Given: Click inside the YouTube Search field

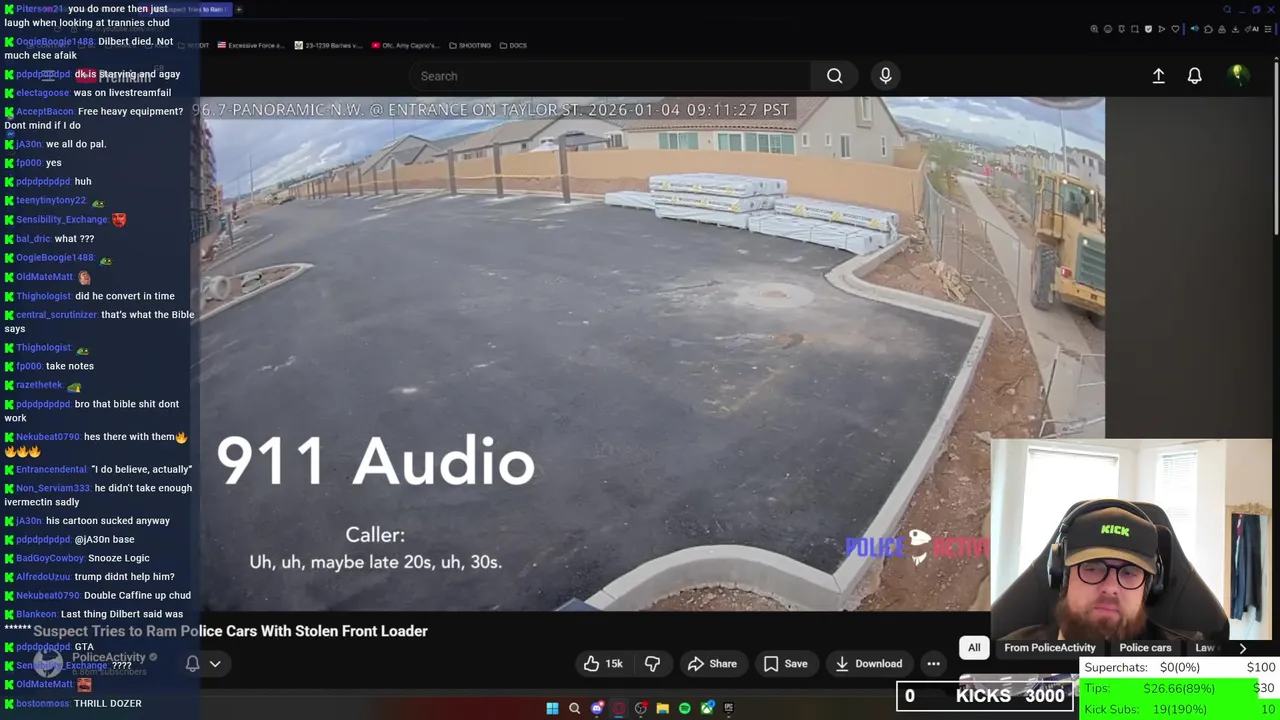Looking at the screenshot, I should [x=610, y=76].
